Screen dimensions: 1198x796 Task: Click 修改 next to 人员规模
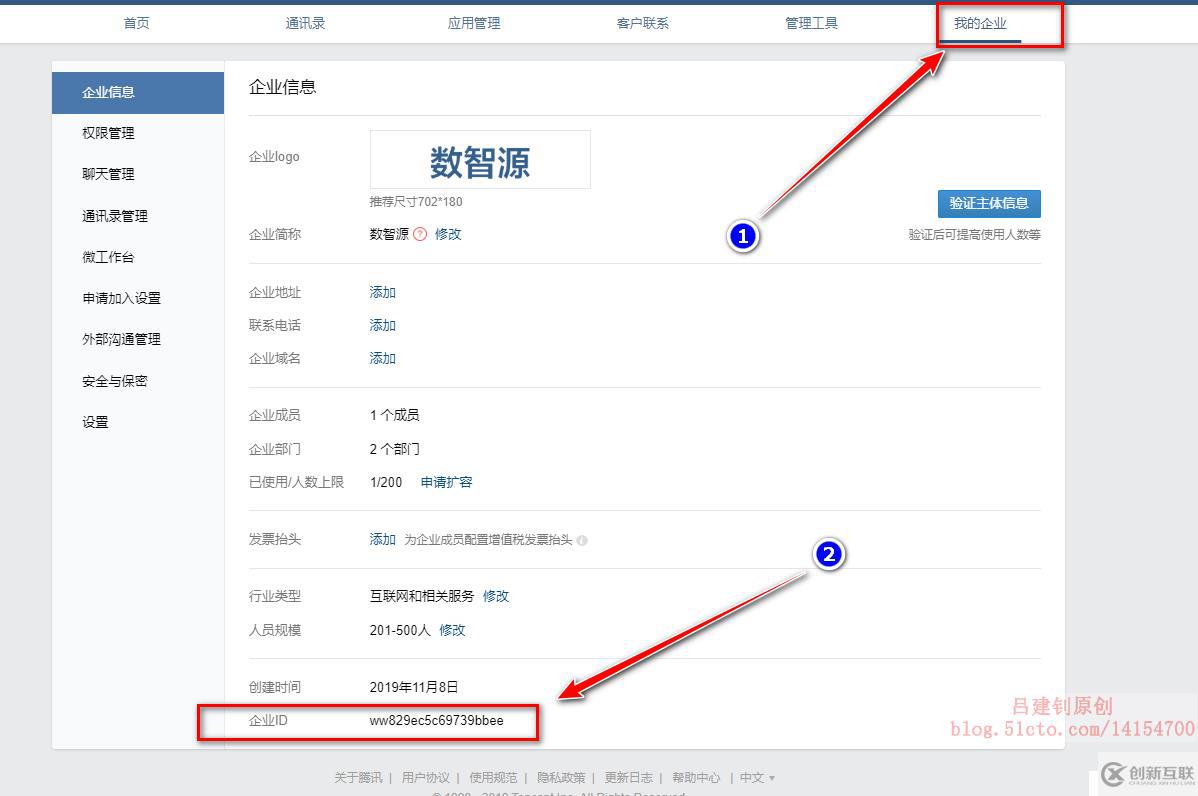point(452,630)
